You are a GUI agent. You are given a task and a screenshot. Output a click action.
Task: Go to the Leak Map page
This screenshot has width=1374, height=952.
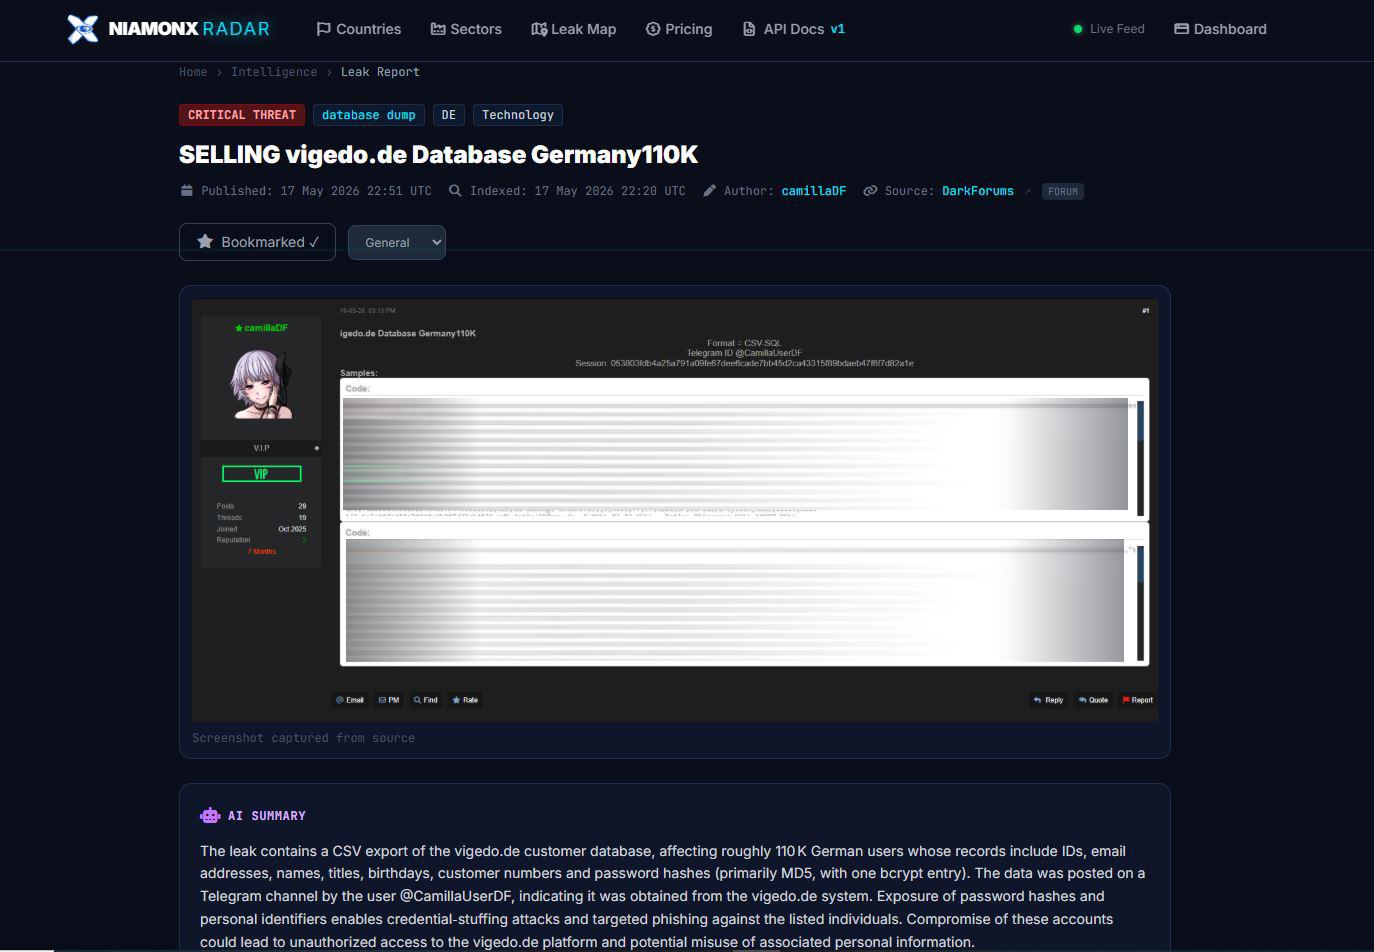[573, 29]
